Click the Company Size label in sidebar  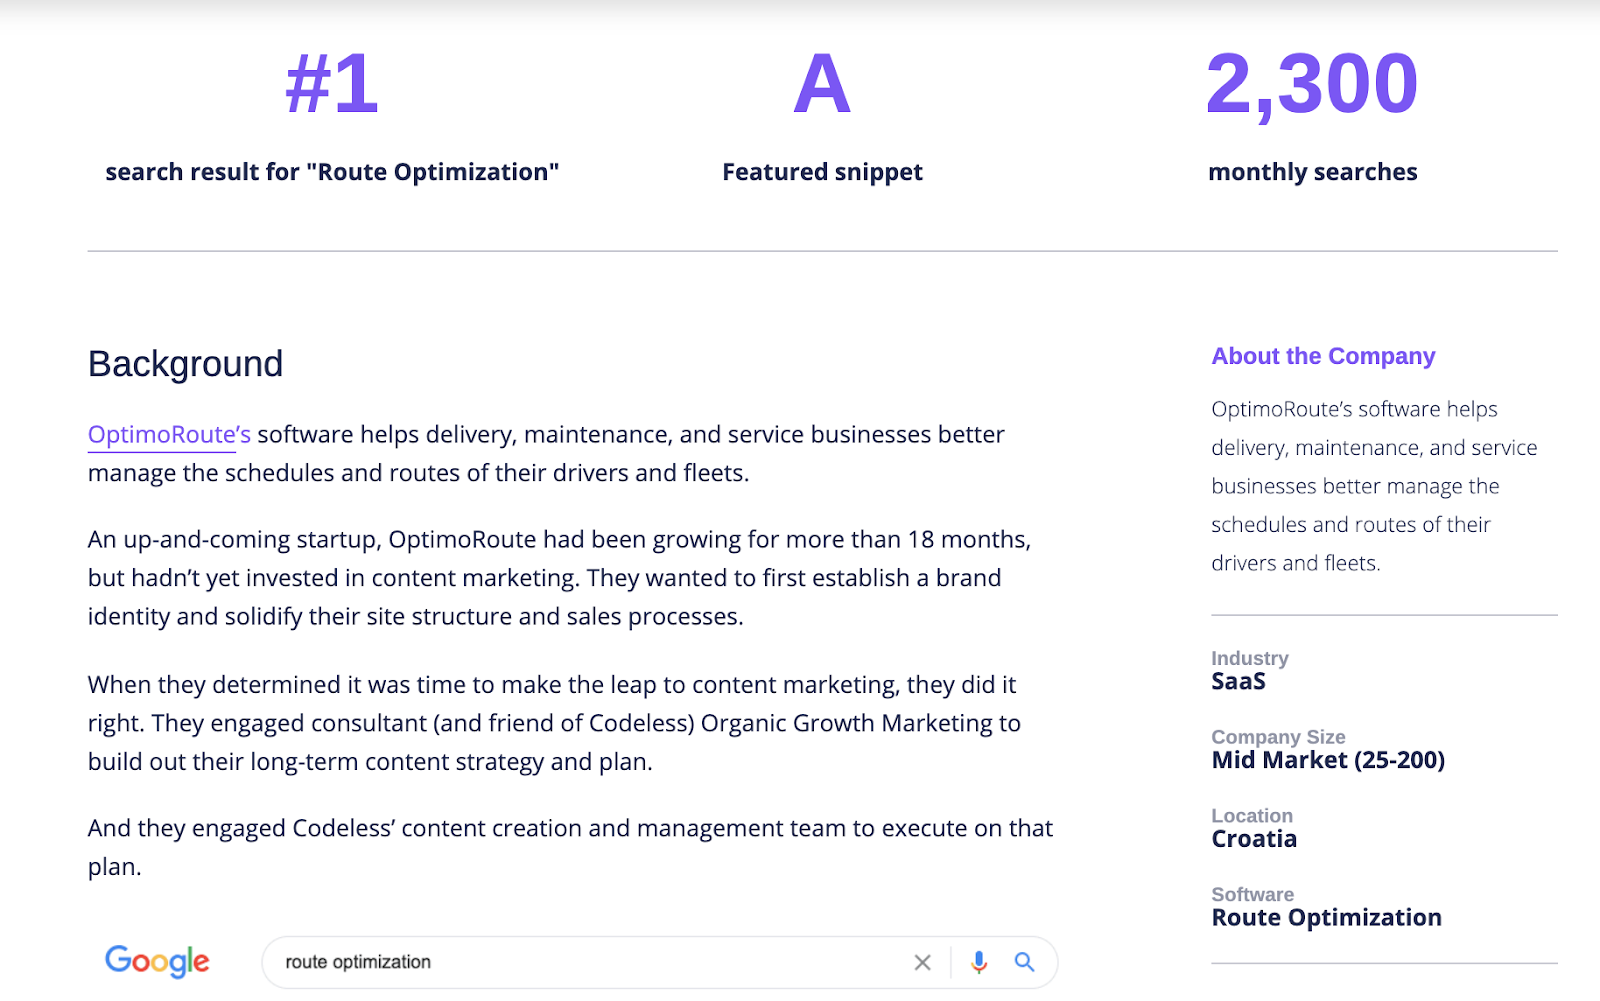(x=1278, y=737)
